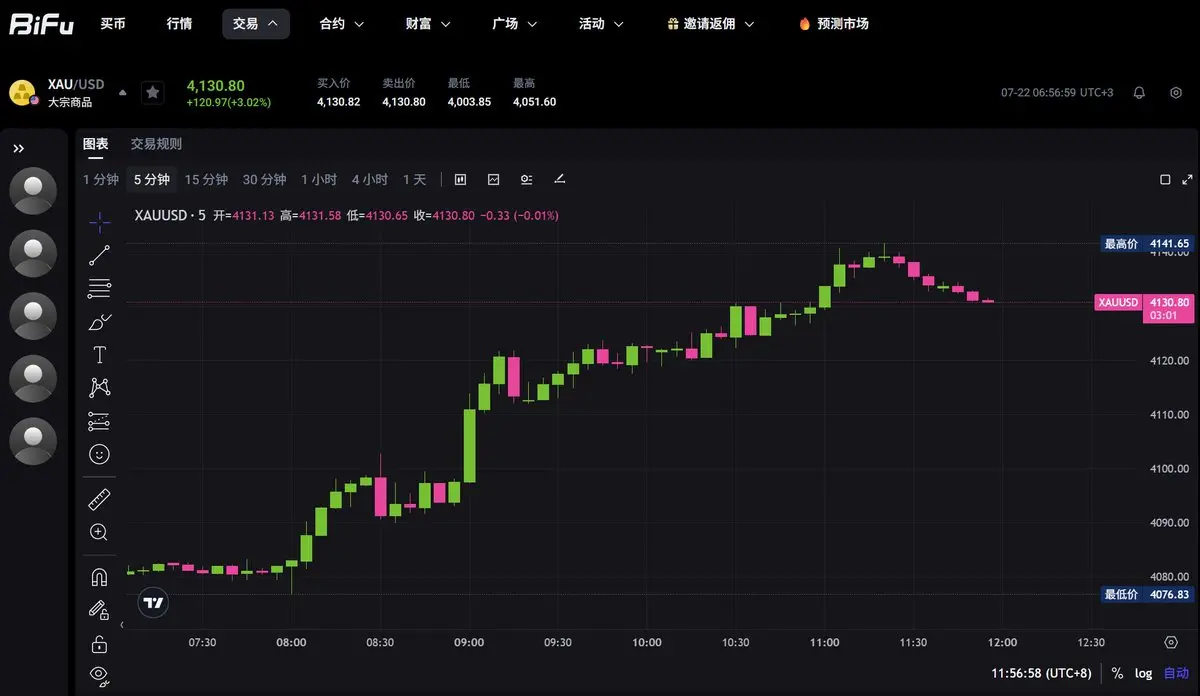Screen dimensions: 1200x696
Task: Open the candlestick chart type selector
Action: [460, 180]
